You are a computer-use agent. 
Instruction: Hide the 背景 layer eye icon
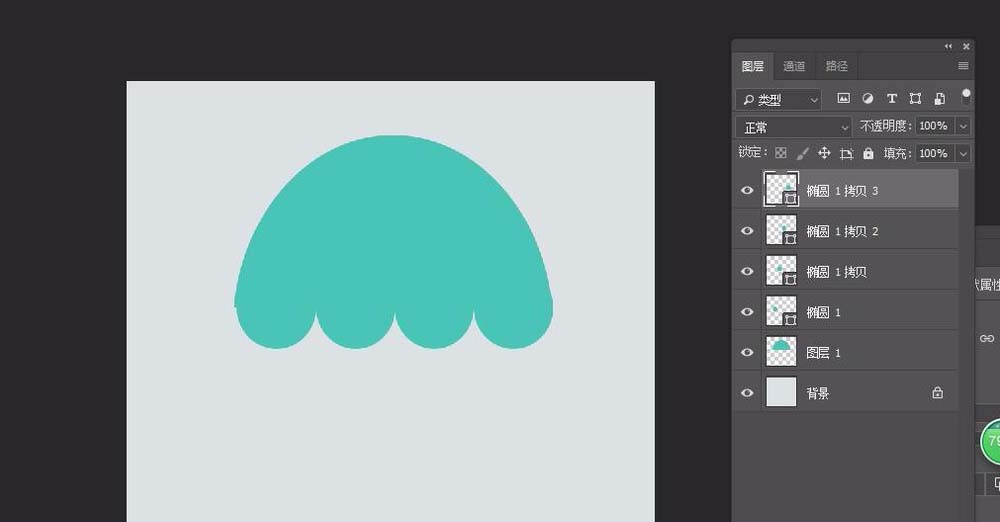[x=747, y=393]
